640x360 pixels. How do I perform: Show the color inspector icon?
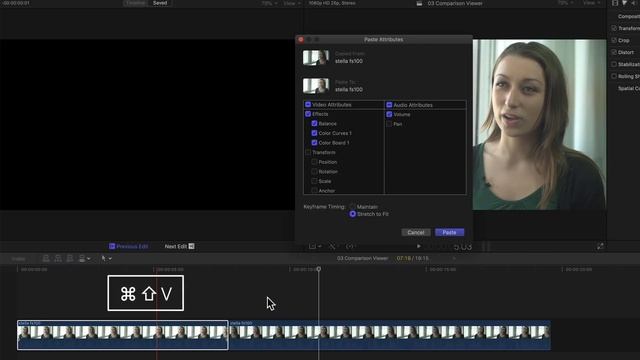click(624, 3)
